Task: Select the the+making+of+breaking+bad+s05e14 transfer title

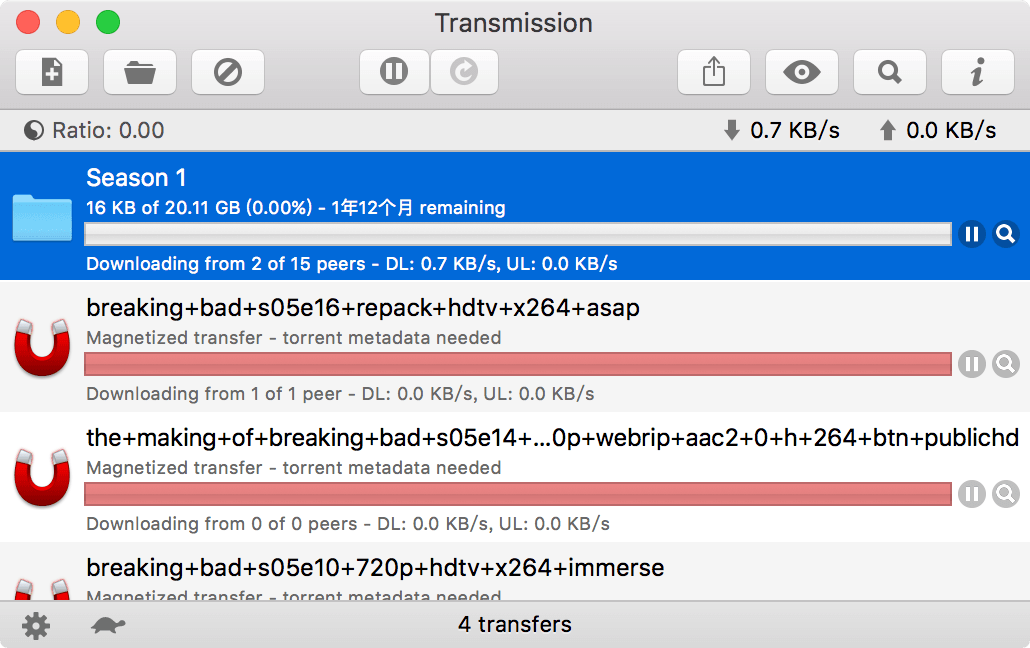Action: click(552, 438)
